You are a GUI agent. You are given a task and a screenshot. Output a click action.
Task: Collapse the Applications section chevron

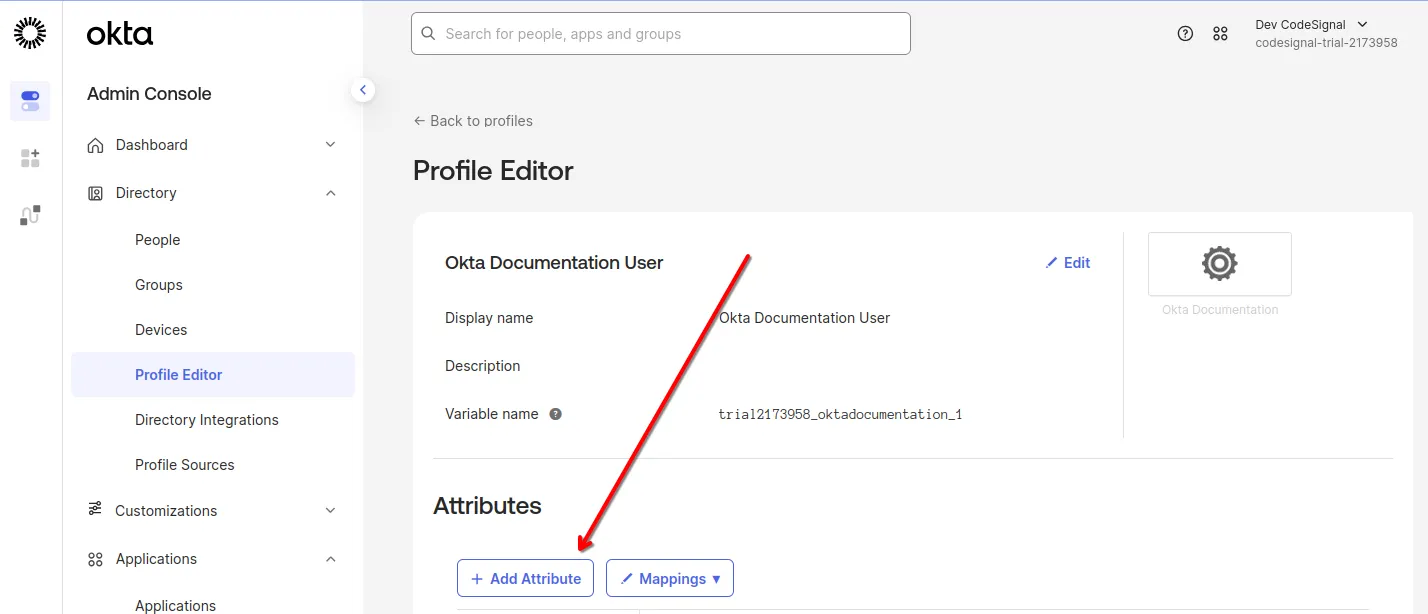point(331,559)
